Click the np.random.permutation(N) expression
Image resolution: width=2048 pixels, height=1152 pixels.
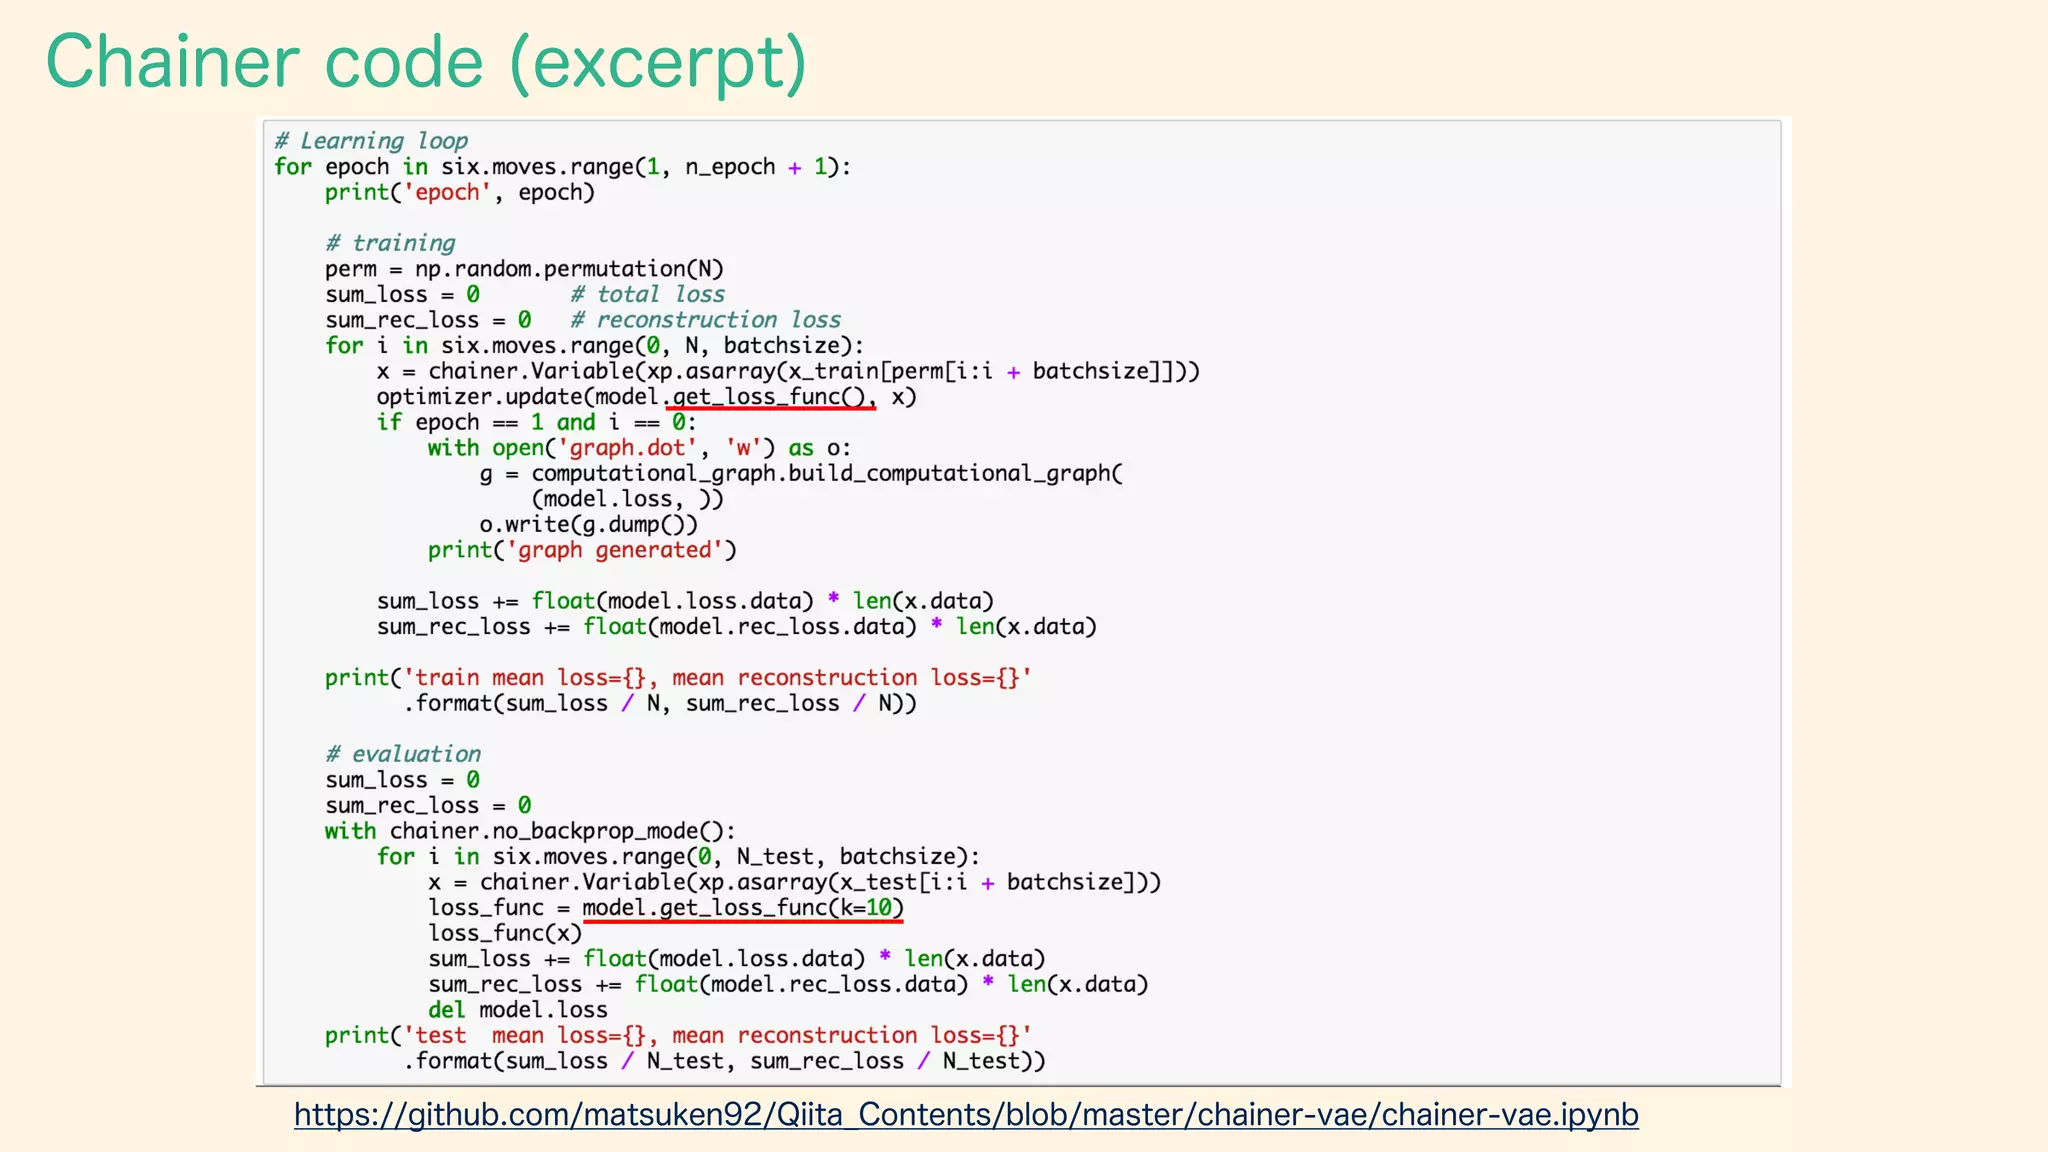pyautogui.click(x=569, y=269)
